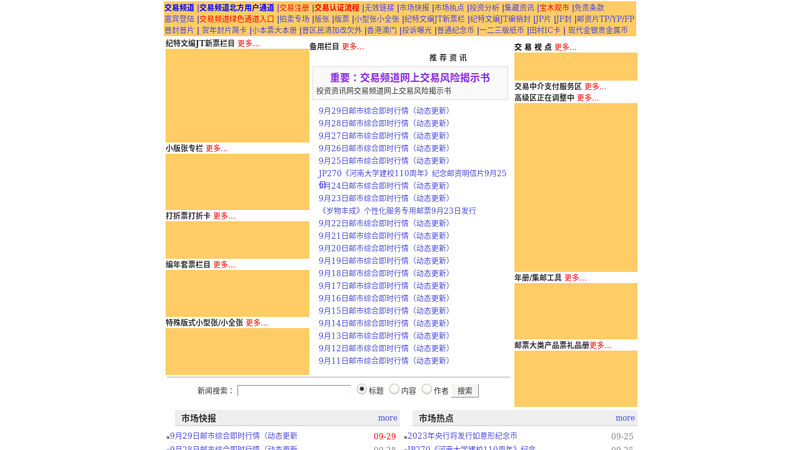Viewport: 800px width, 450px height.
Task: Select the 作者 radio button
Action: pos(427,389)
